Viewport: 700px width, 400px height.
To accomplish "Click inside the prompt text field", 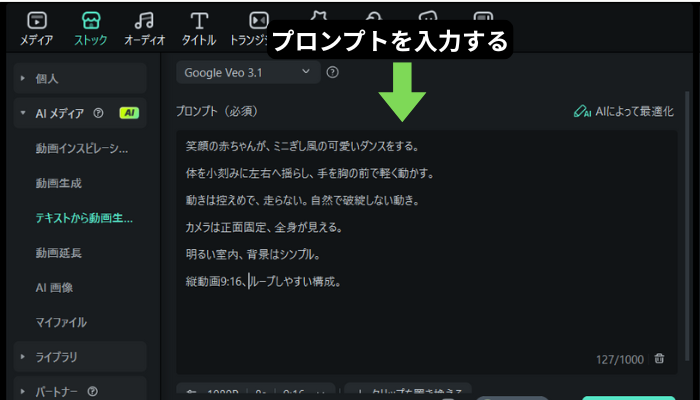I will pyautogui.click(x=426, y=252).
